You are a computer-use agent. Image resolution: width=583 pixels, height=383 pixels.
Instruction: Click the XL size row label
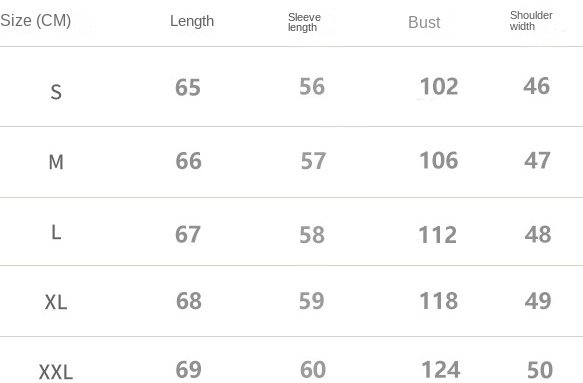point(56,302)
